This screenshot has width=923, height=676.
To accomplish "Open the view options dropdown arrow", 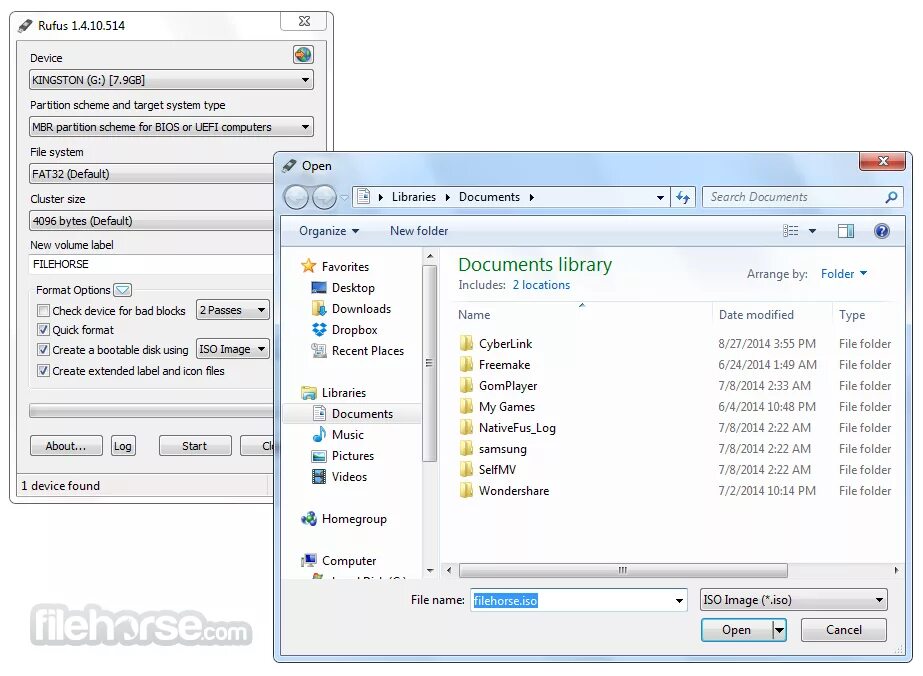I will (x=812, y=231).
